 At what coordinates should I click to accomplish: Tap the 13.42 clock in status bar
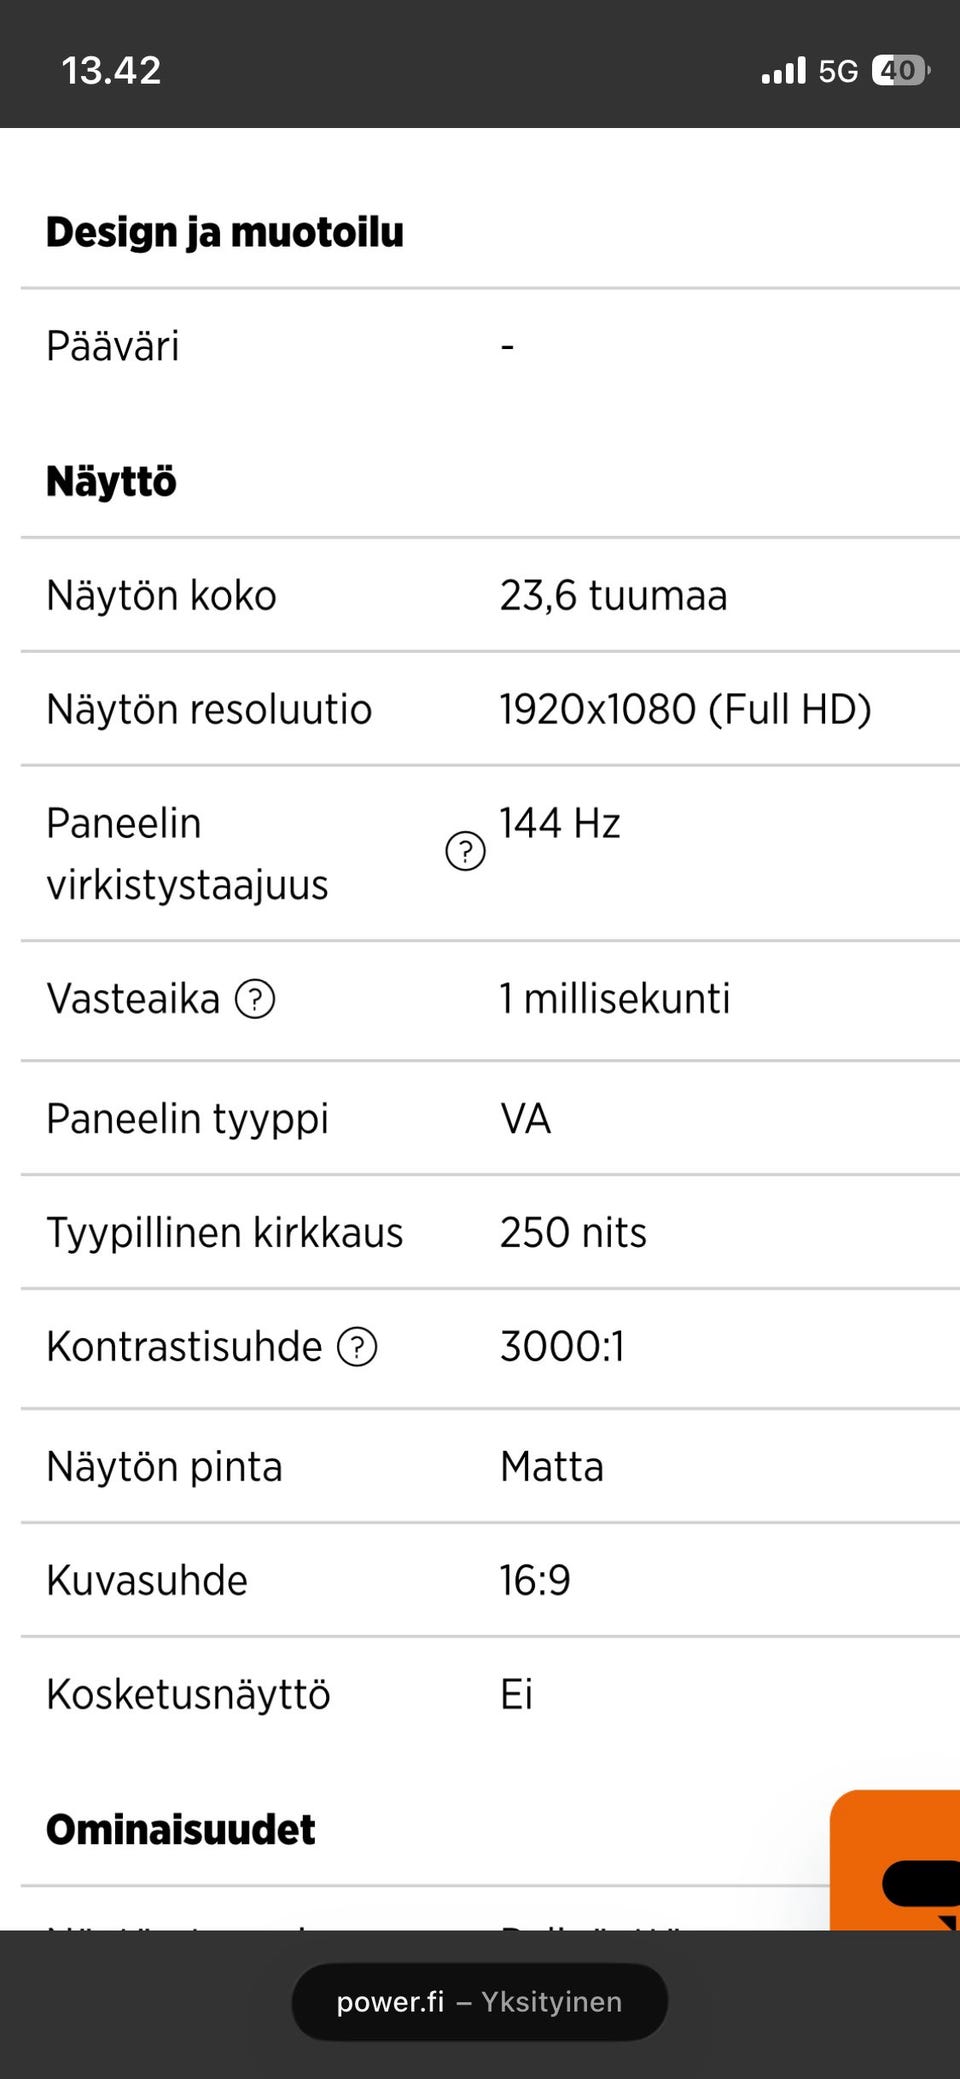coord(111,71)
